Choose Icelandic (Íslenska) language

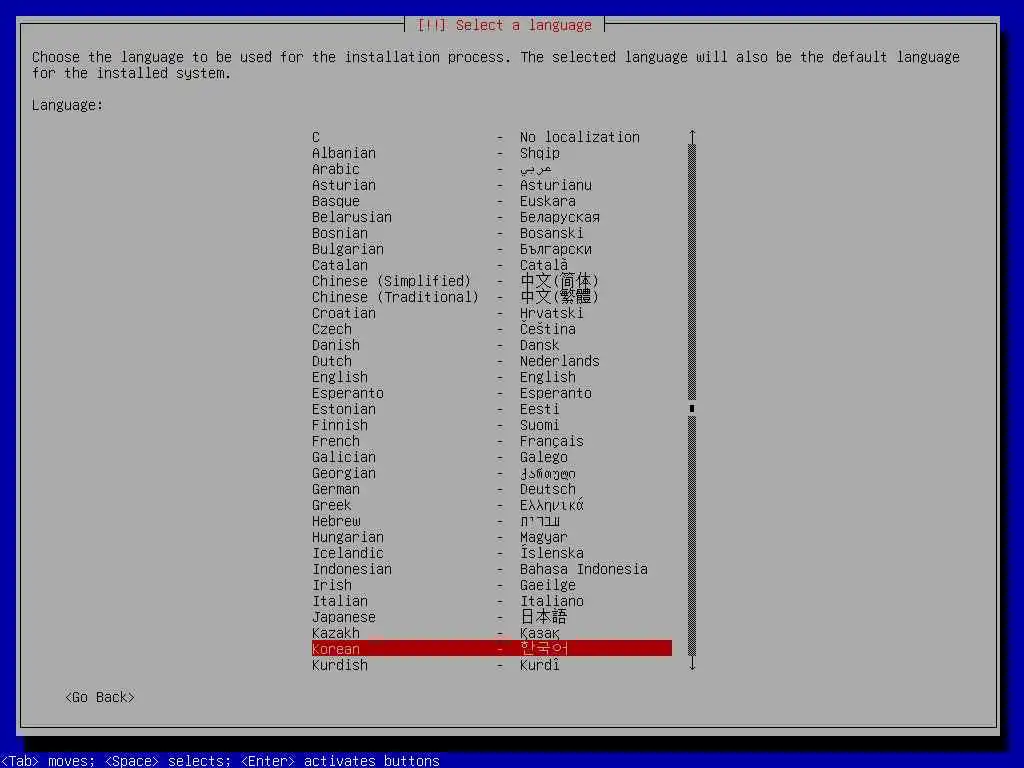pos(492,553)
